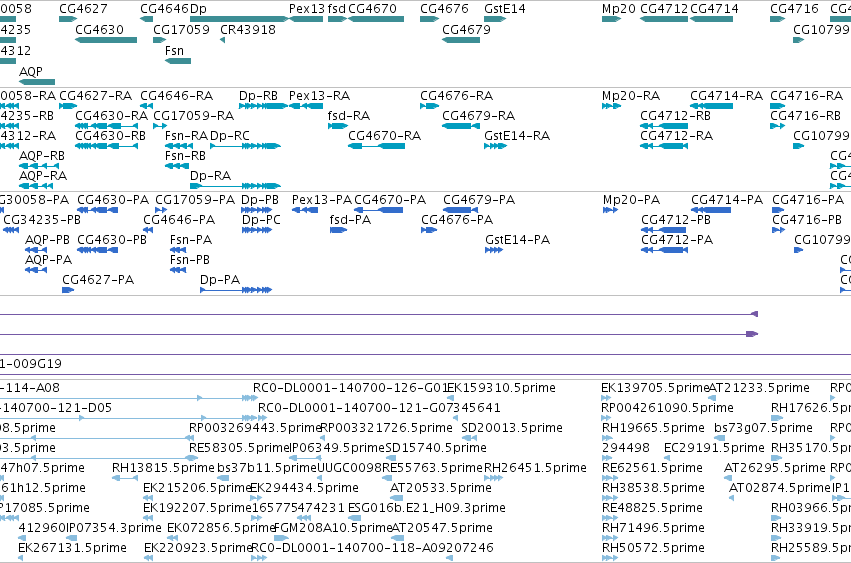851x563 pixels.
Task: Select the EK159310.5prime EST label
Action: coord(500,388)
